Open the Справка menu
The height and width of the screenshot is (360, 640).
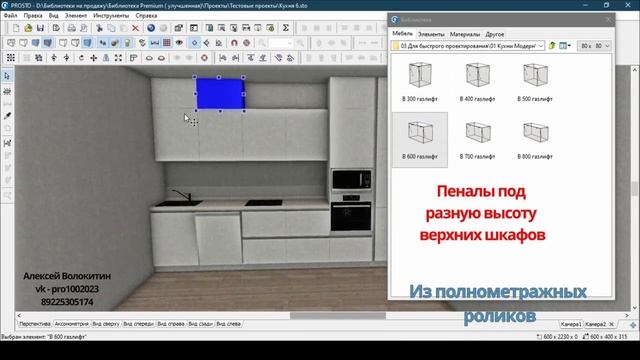[x=146, y=16]
